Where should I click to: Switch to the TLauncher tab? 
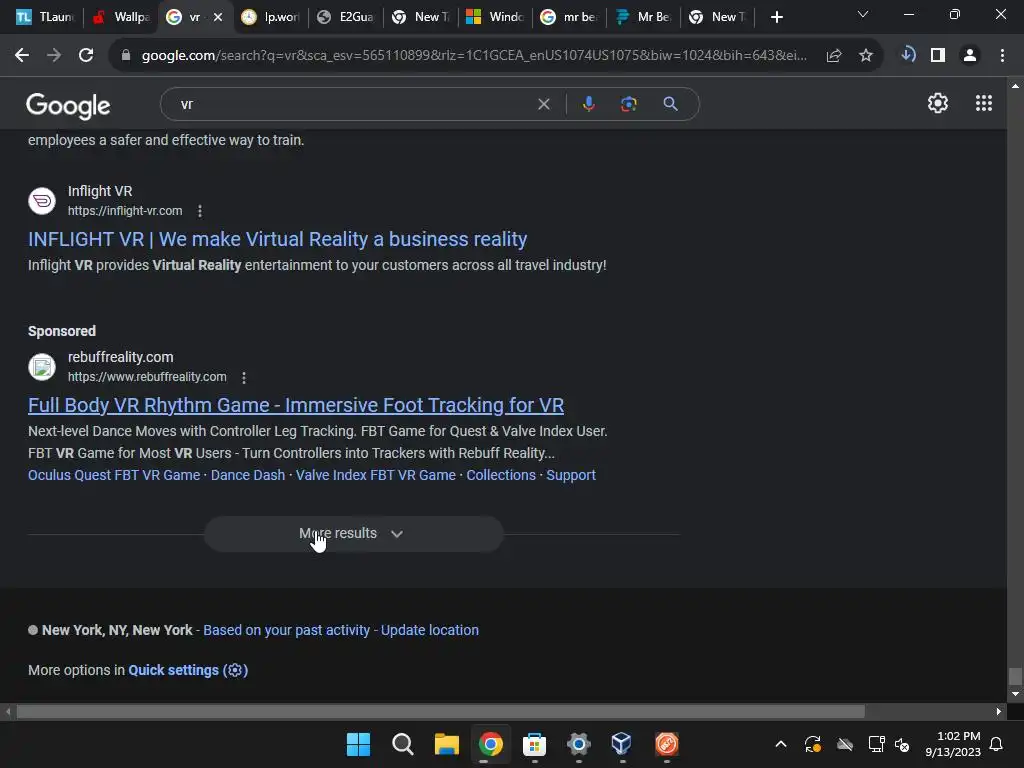tap(45, 17)
